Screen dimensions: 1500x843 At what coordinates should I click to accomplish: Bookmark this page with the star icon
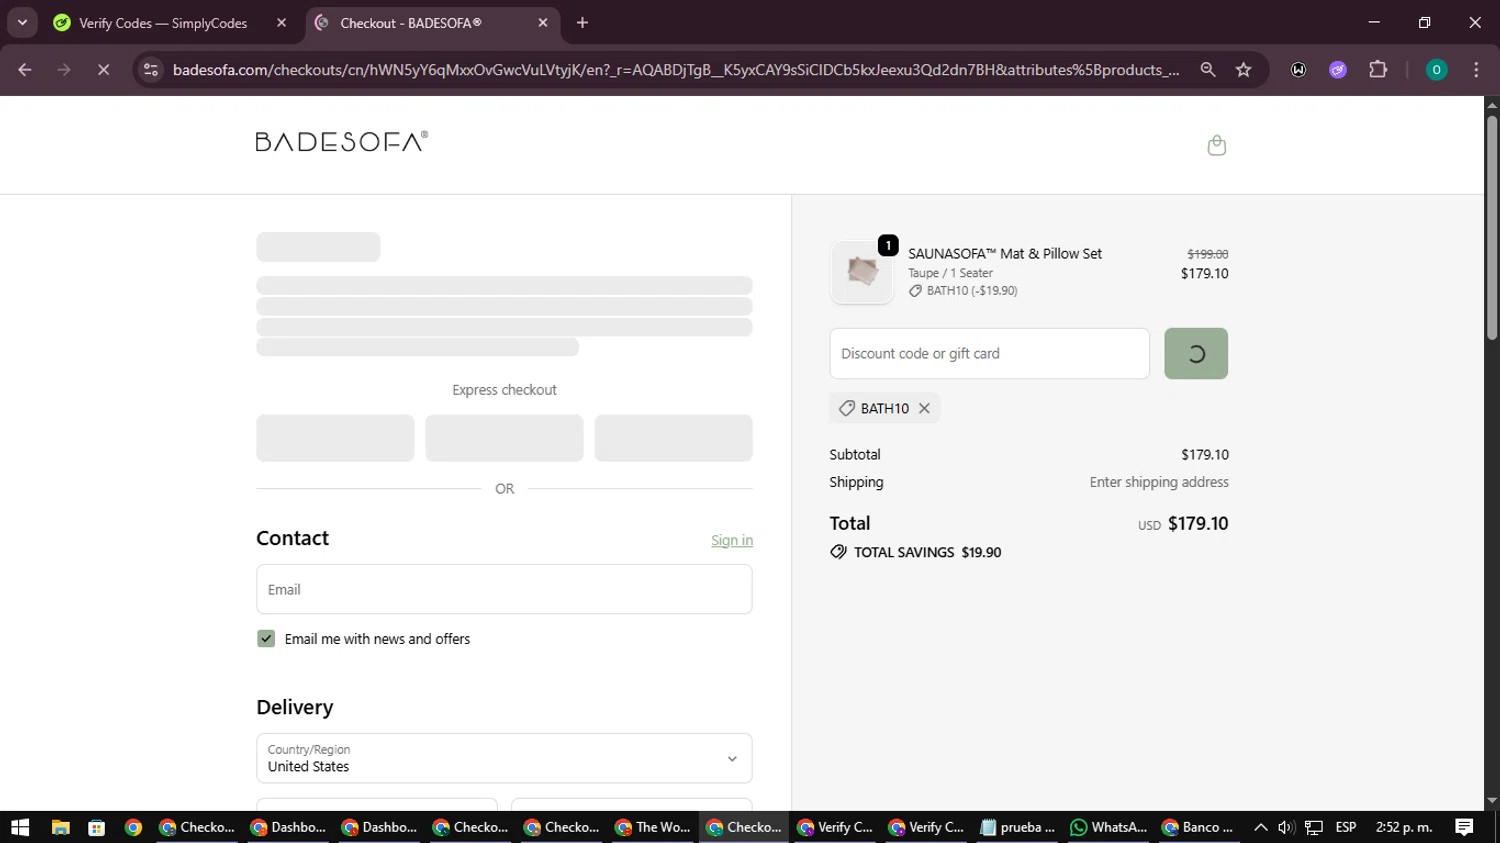[x=1243, y=70]
